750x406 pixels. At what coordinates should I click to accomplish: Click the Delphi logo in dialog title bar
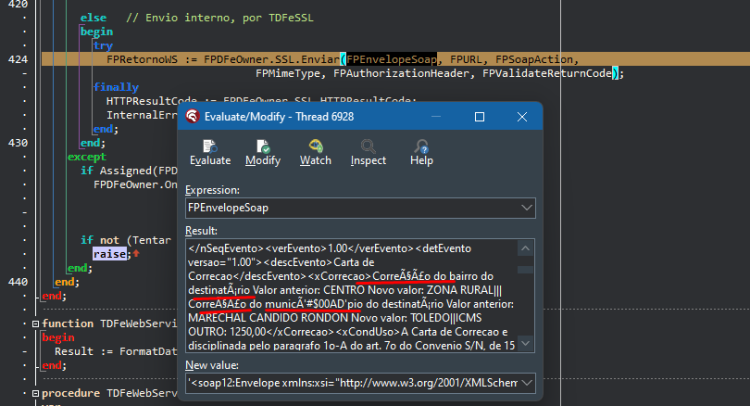click(x=192, y=116)
